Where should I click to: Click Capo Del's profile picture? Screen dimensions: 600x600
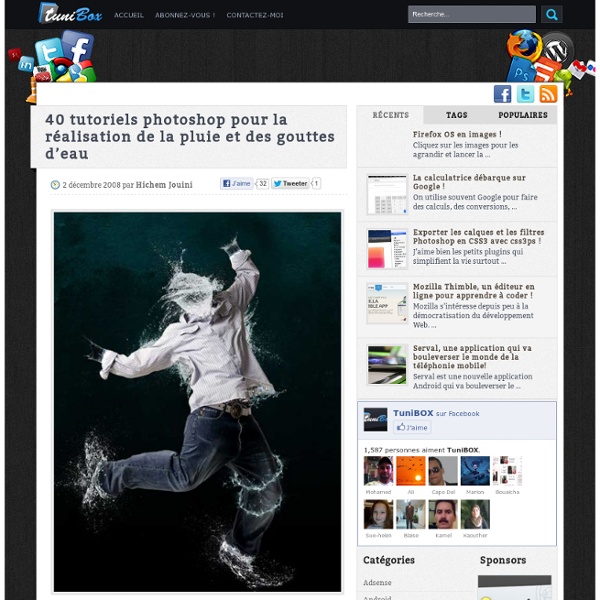443,471
